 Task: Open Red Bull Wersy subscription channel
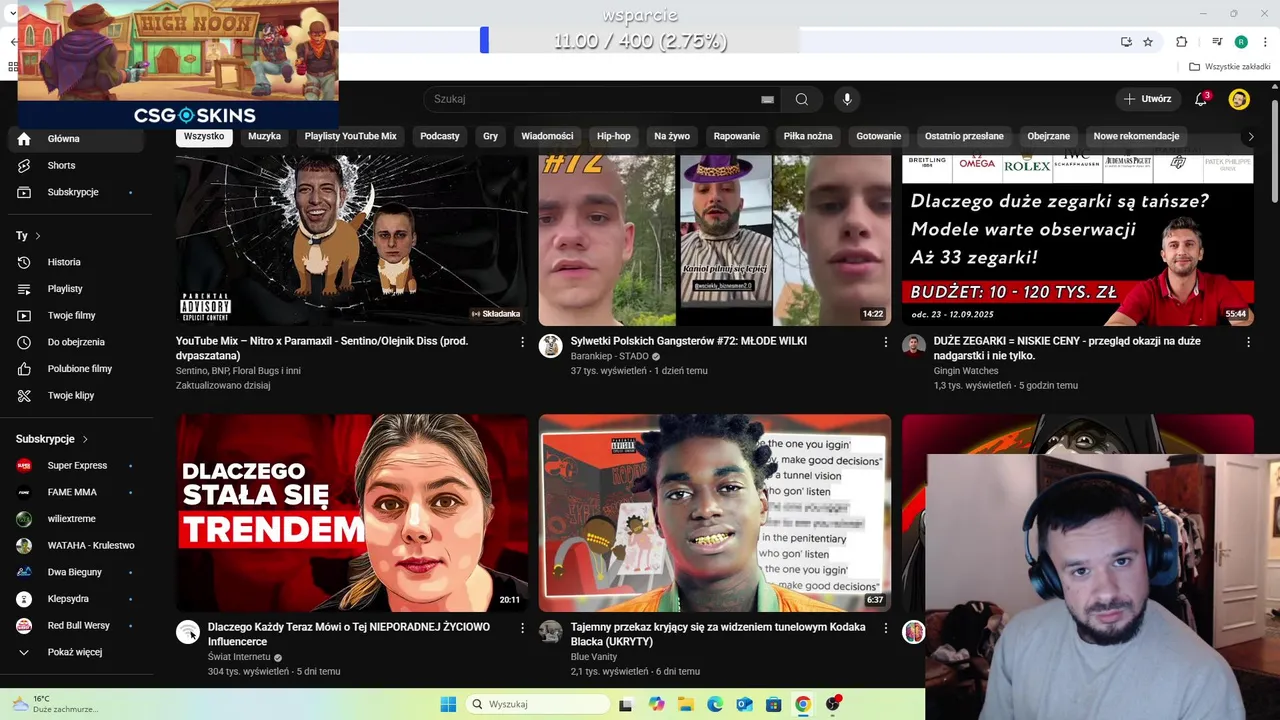(76, 626)
